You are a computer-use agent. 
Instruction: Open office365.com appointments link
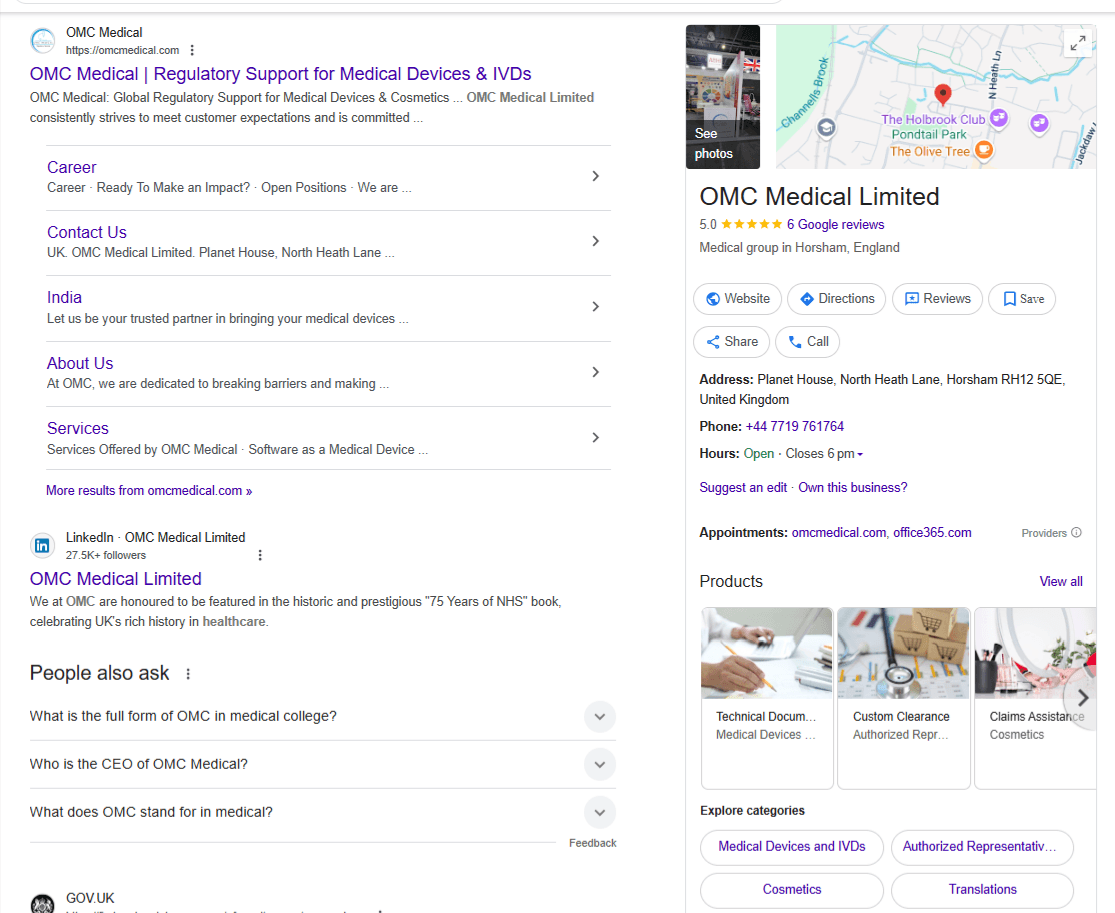[x=932, y=533]
